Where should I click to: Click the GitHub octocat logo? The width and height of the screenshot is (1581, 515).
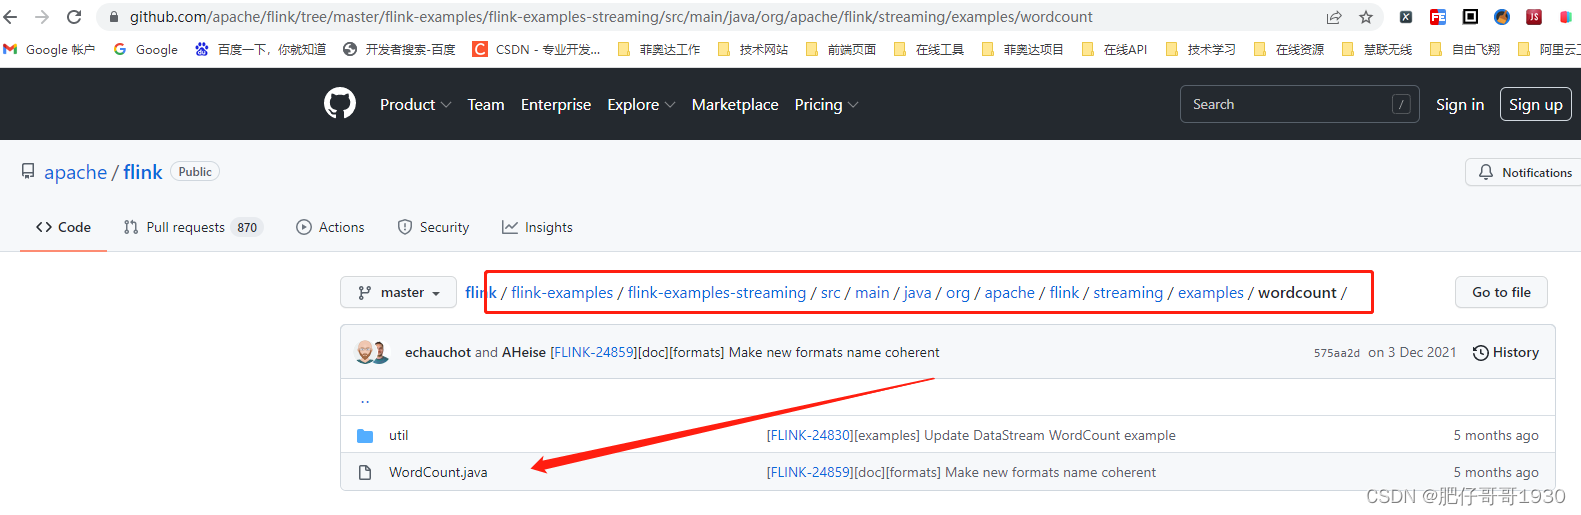[340, 103]
